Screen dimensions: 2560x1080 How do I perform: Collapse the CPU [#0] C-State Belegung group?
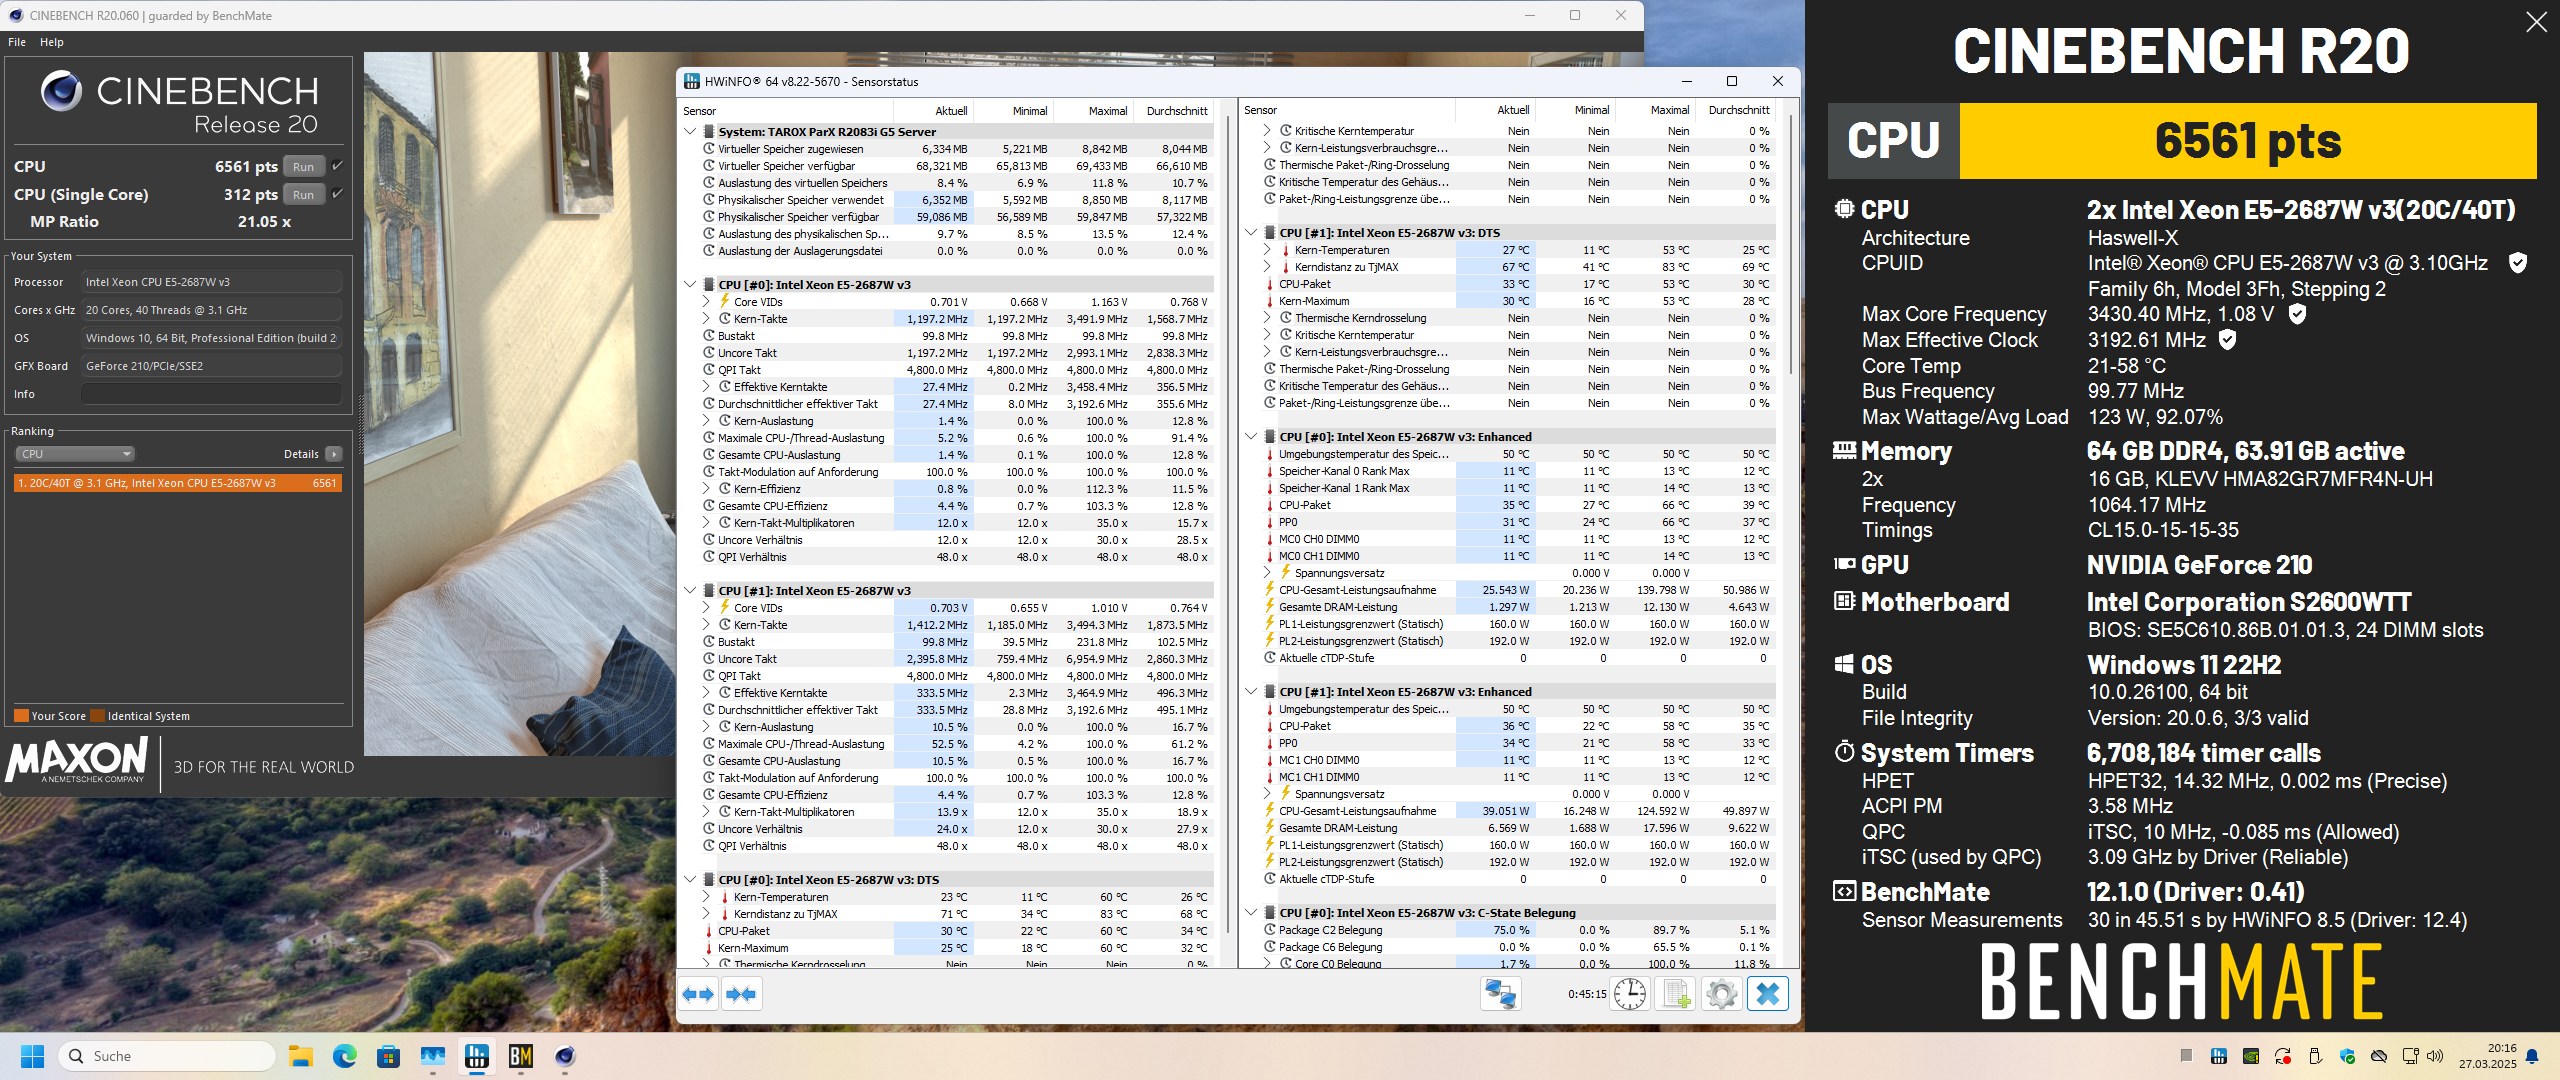tap(1251, 913)
